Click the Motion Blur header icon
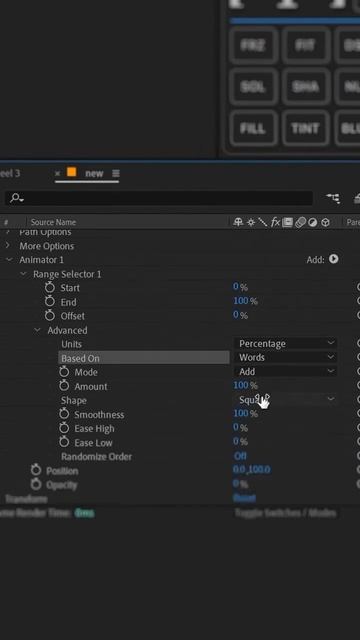Image resolution: width=360 pixels, height=640 pixels. (x=300, y=222)
